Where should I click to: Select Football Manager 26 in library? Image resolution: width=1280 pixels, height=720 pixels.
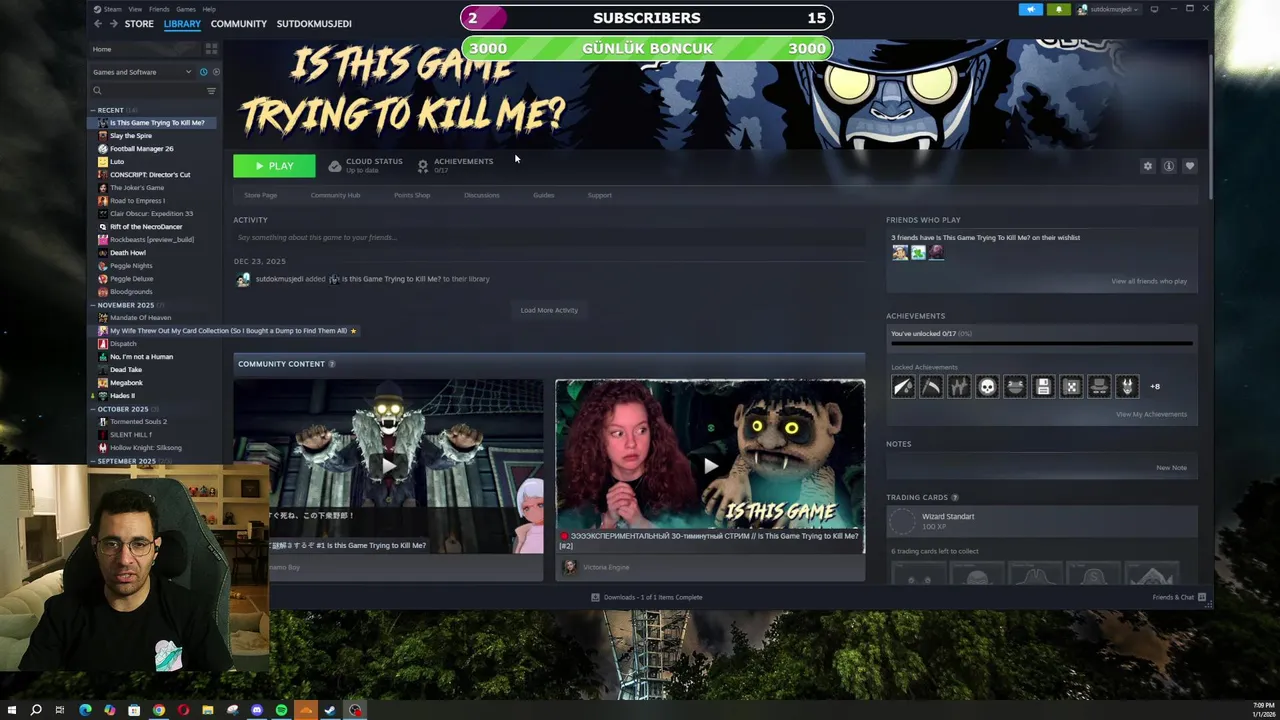[x=141, y=149]
